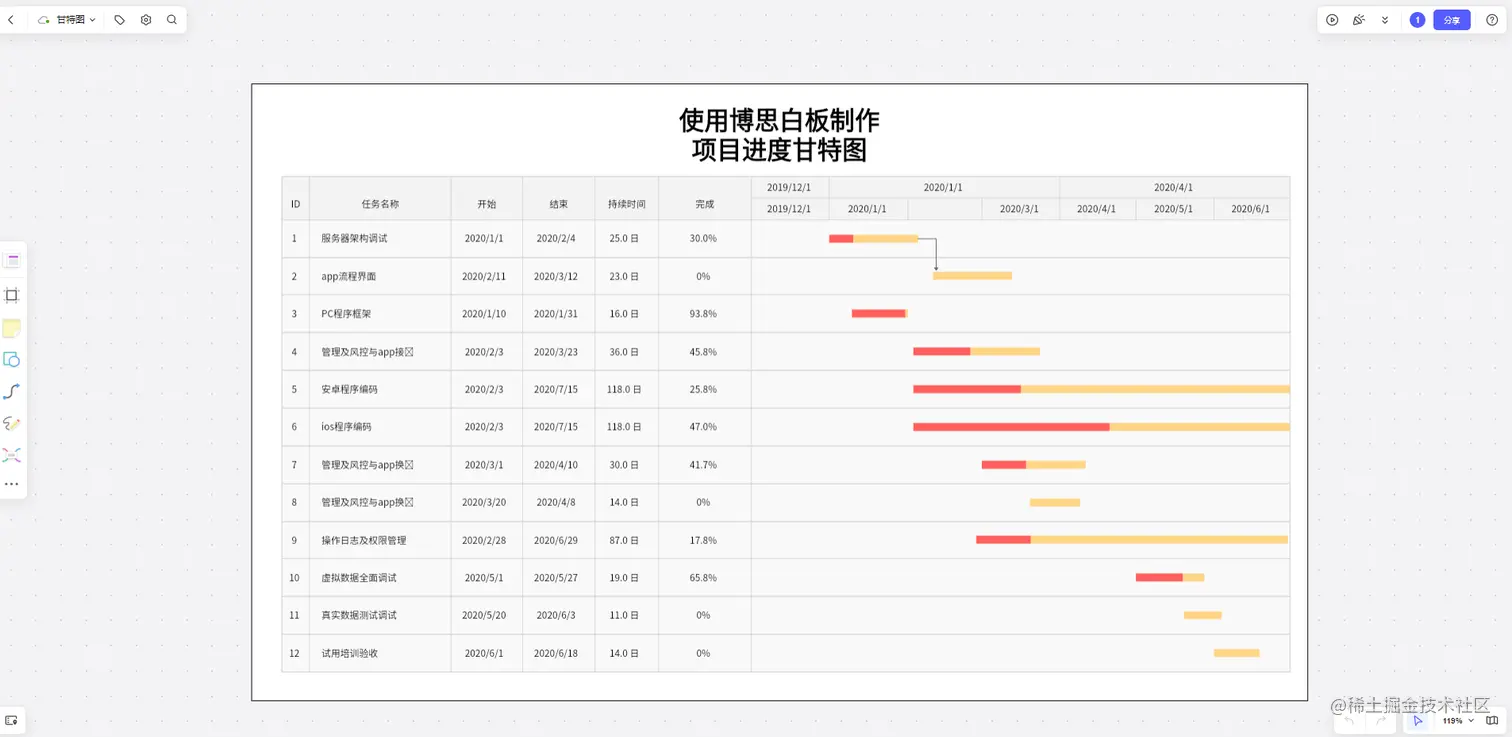Screen dimensions: 1512x737
Task: Select the template tool in left sidebar
Action: [12, 261]
